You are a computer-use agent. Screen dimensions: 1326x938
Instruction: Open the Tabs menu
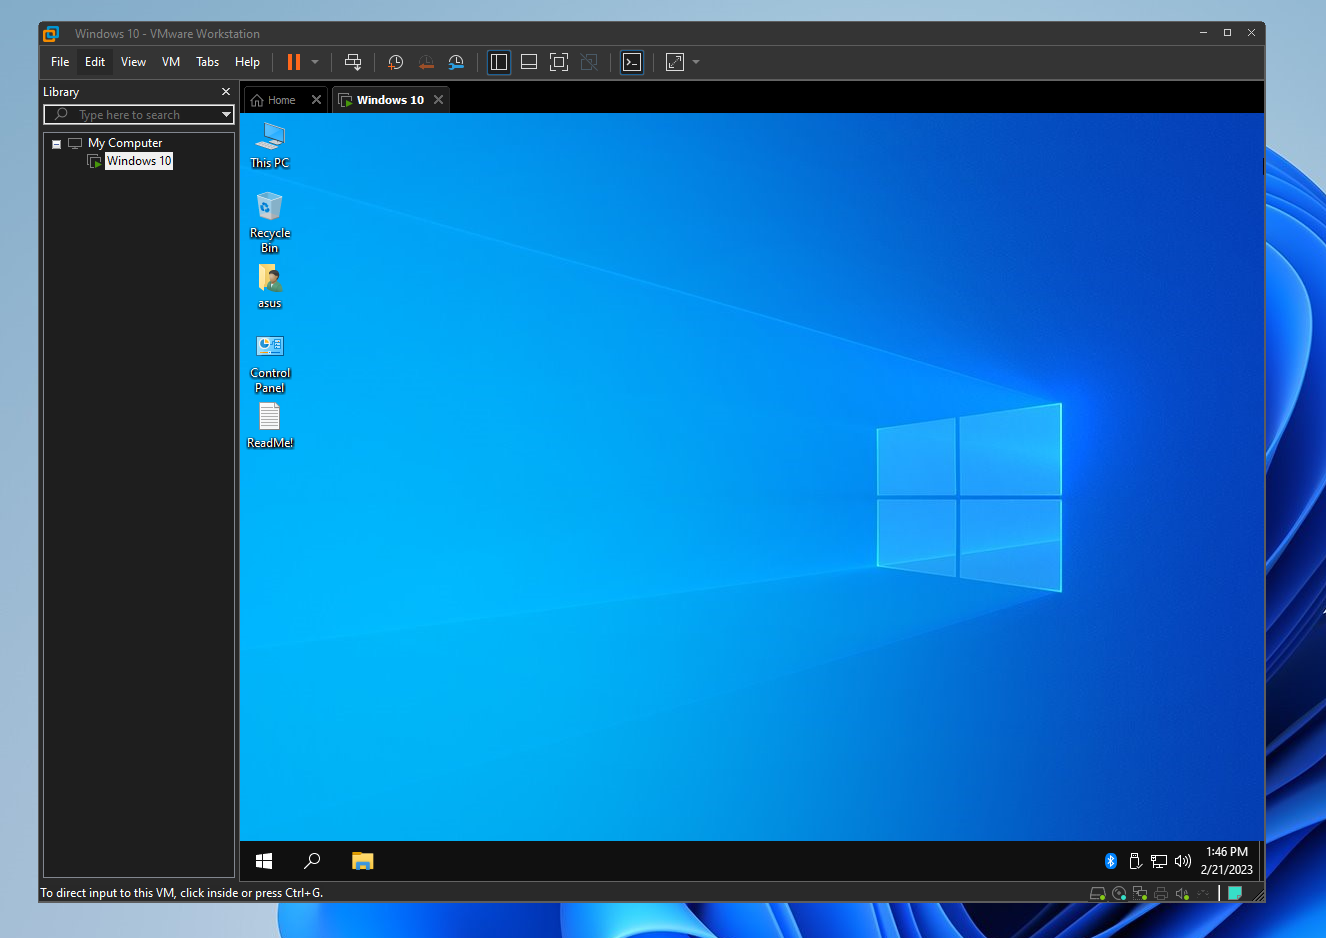point(207,62)
